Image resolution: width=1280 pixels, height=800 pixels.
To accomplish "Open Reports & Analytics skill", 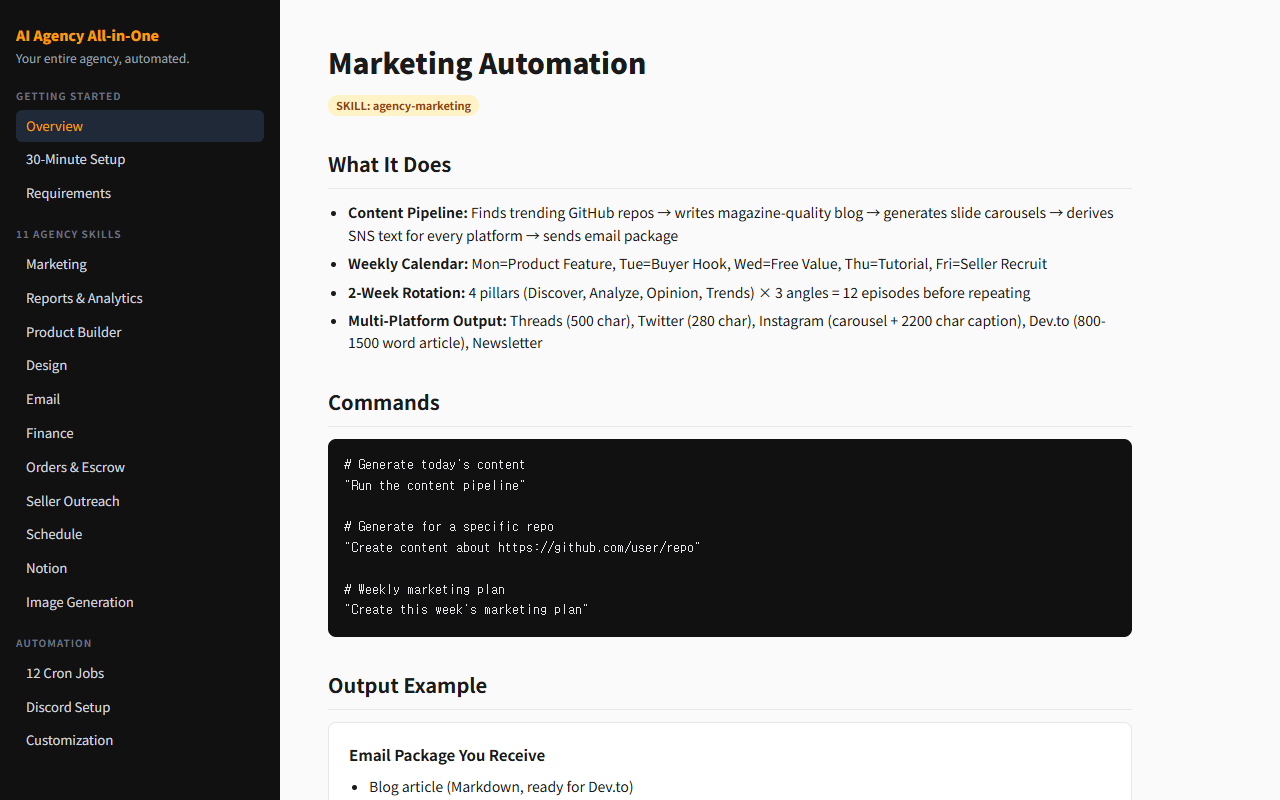I will click(x=84, y=298).
